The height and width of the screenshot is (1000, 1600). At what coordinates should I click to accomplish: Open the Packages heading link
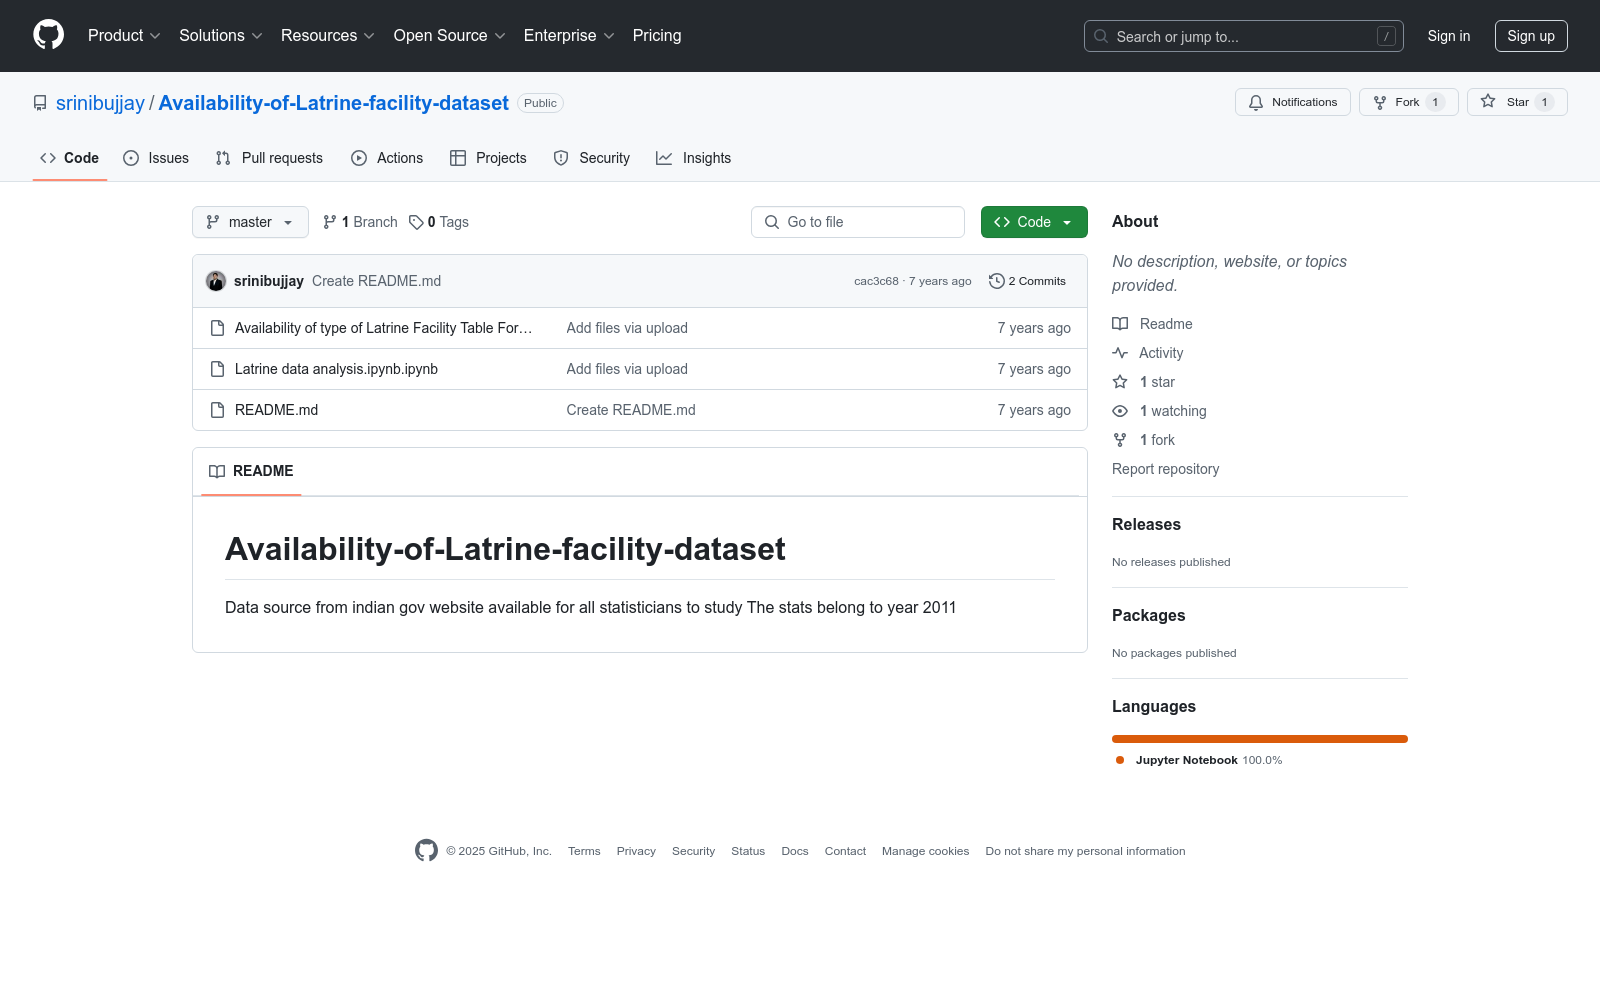point(1148,616)
